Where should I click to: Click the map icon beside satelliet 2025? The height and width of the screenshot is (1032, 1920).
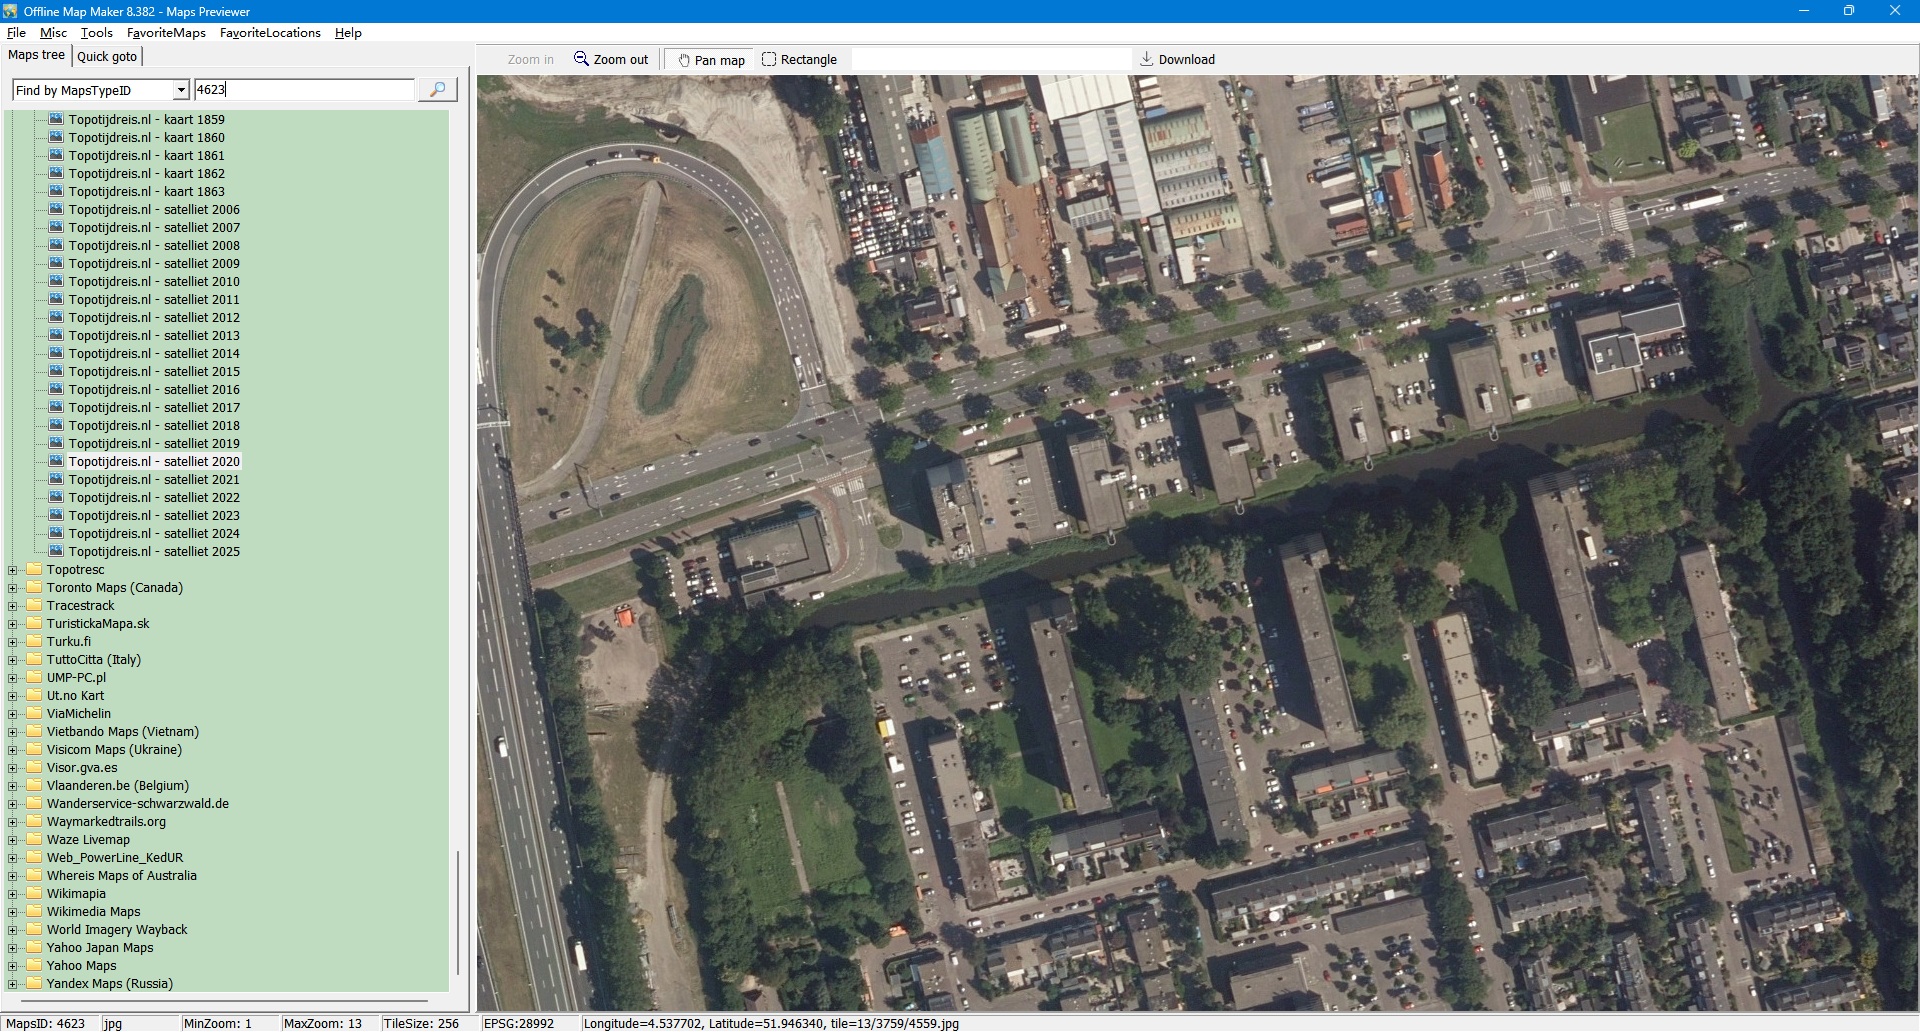(56, 551)
